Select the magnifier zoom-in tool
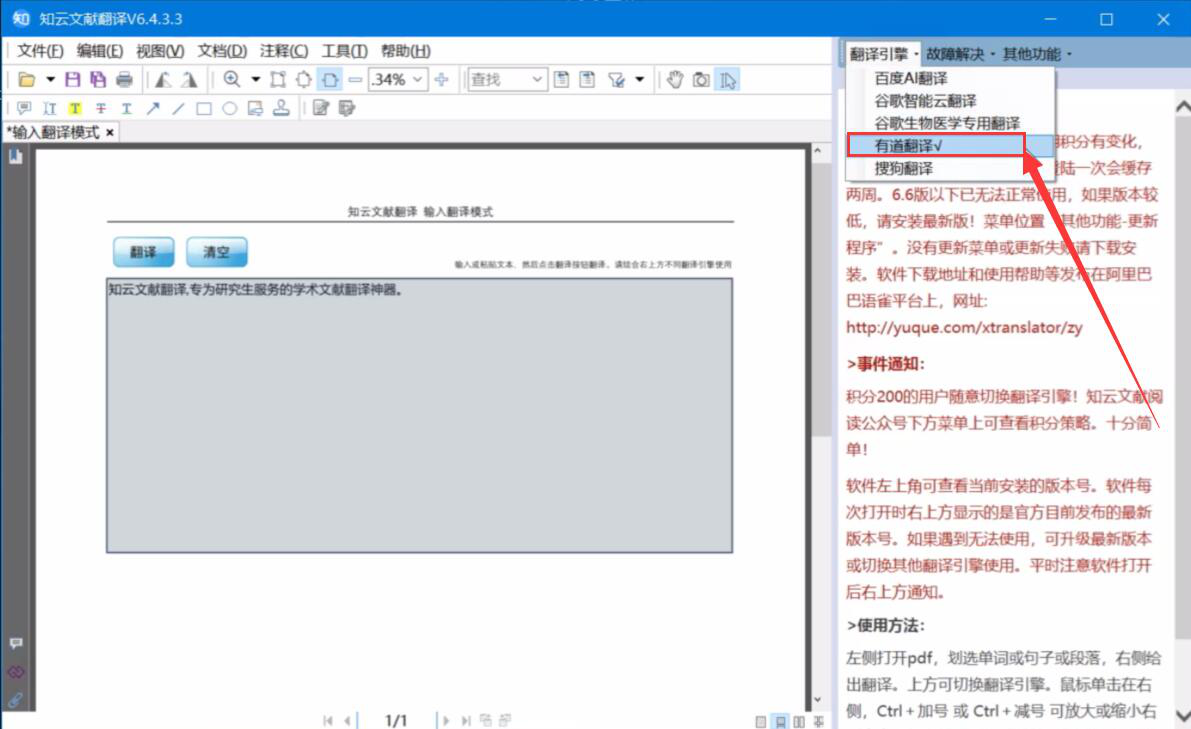The image size is (1191, 729). pos(232,80)
